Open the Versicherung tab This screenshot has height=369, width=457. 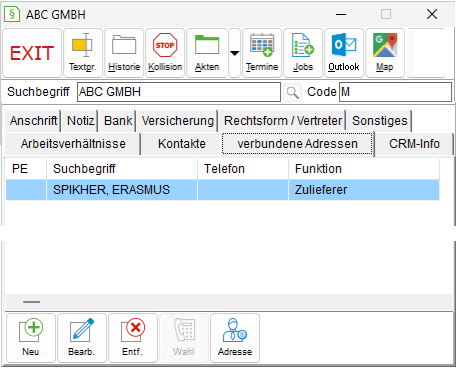pyautogui.click(x=177, y=121)
